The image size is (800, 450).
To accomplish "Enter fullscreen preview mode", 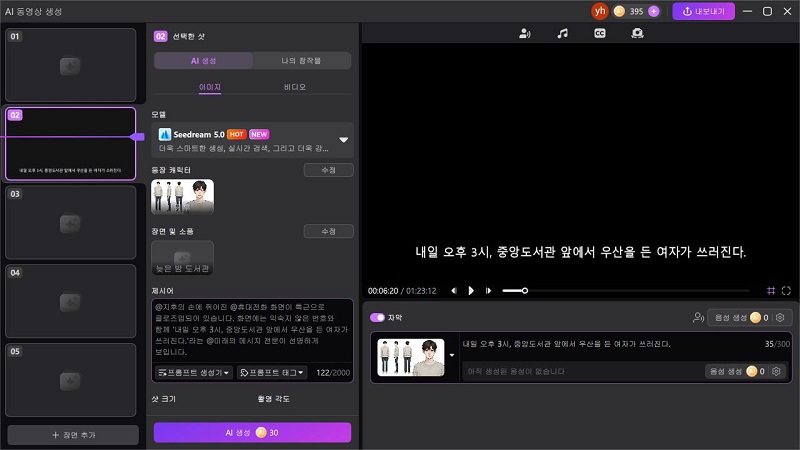I will (786, 291).
